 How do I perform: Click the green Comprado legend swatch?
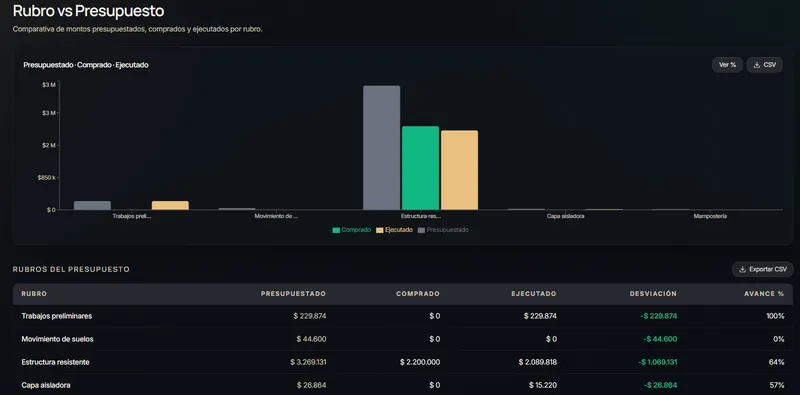pyautogui.click(x=336, y=230)
